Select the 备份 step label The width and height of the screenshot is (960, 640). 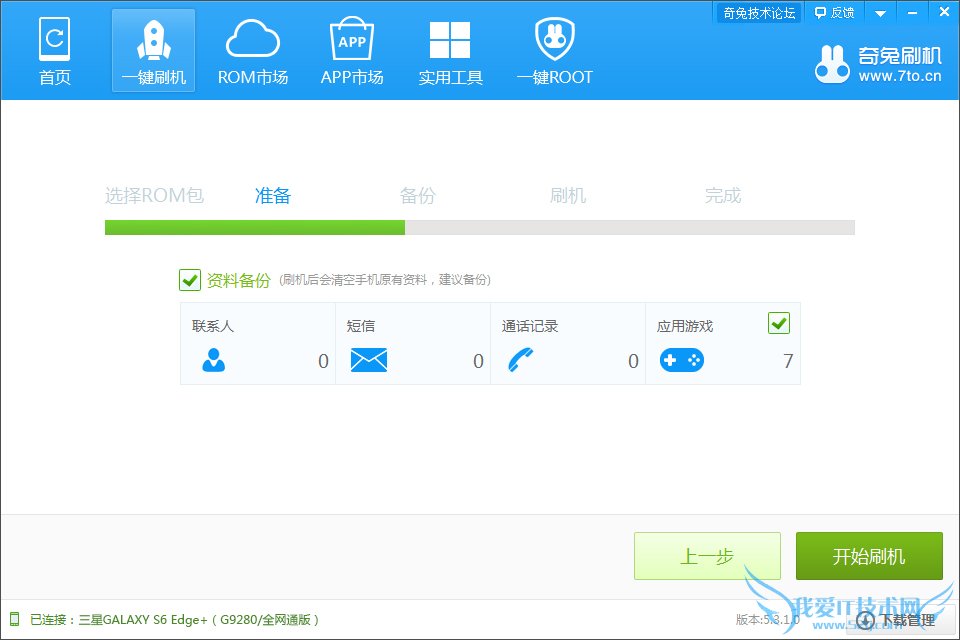click(418, 196)
